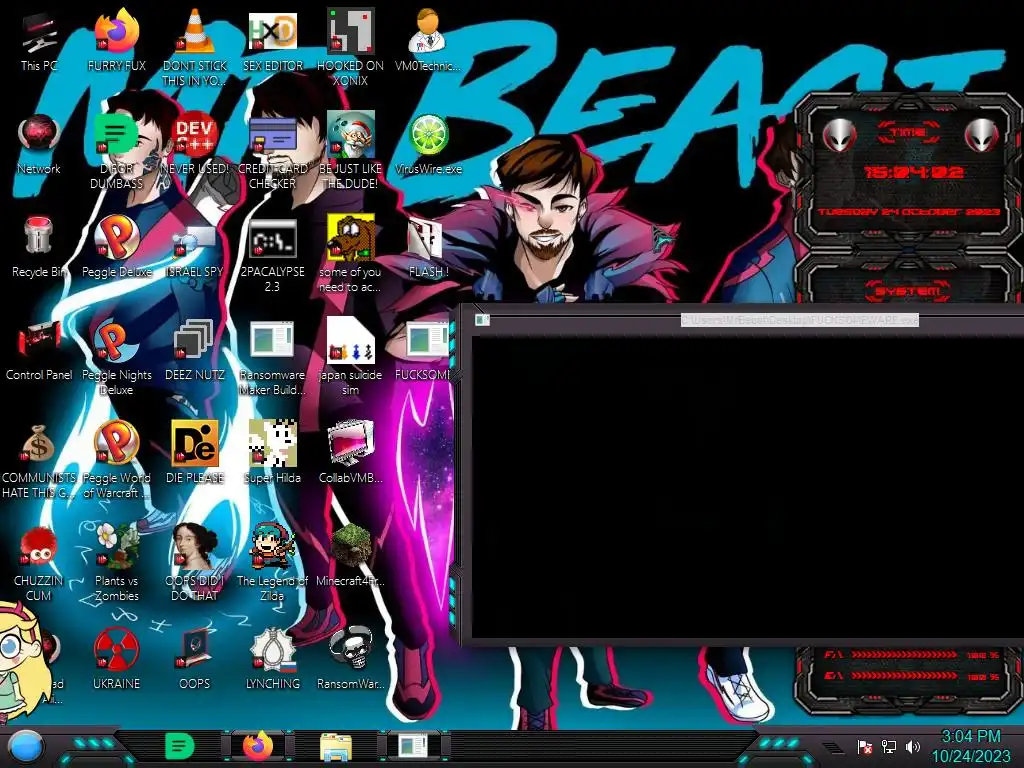Image resolution: width=1024 pixels, height=768 pixels.
Task: Open the CollabVMB... monitor icon
Action: coord(351,444)
